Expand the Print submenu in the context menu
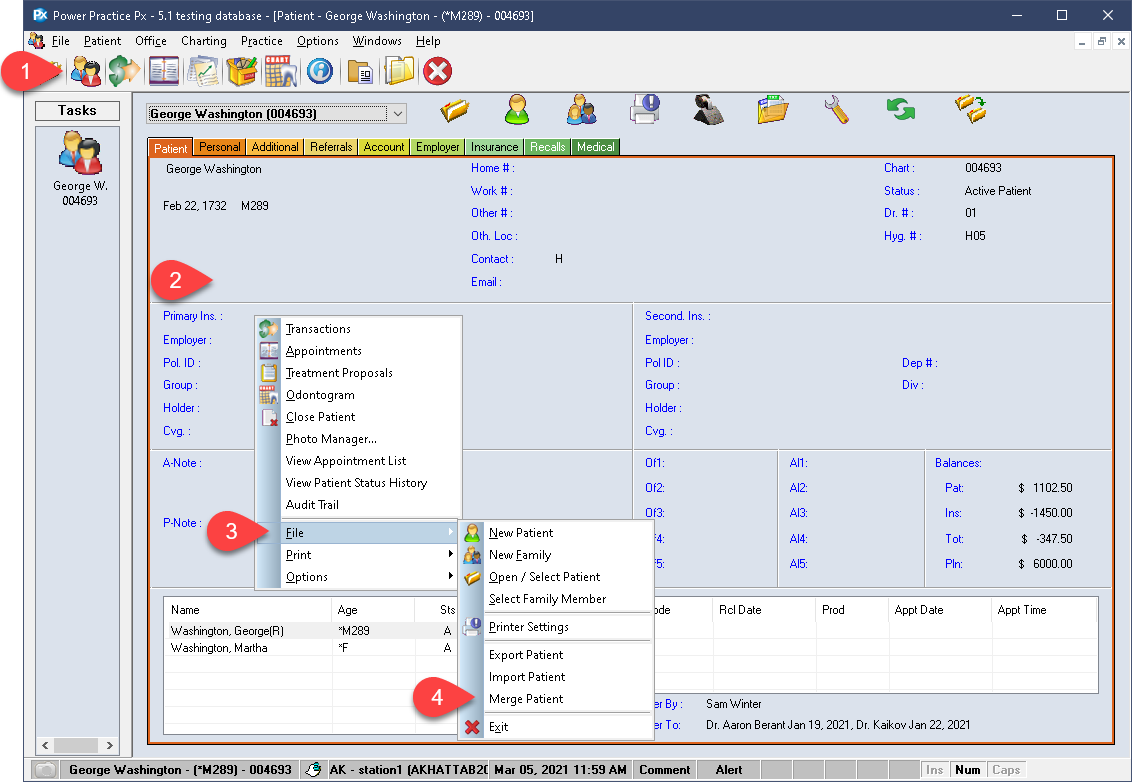The width and height of the screenshot is (1132, 782). click(359, 555)
